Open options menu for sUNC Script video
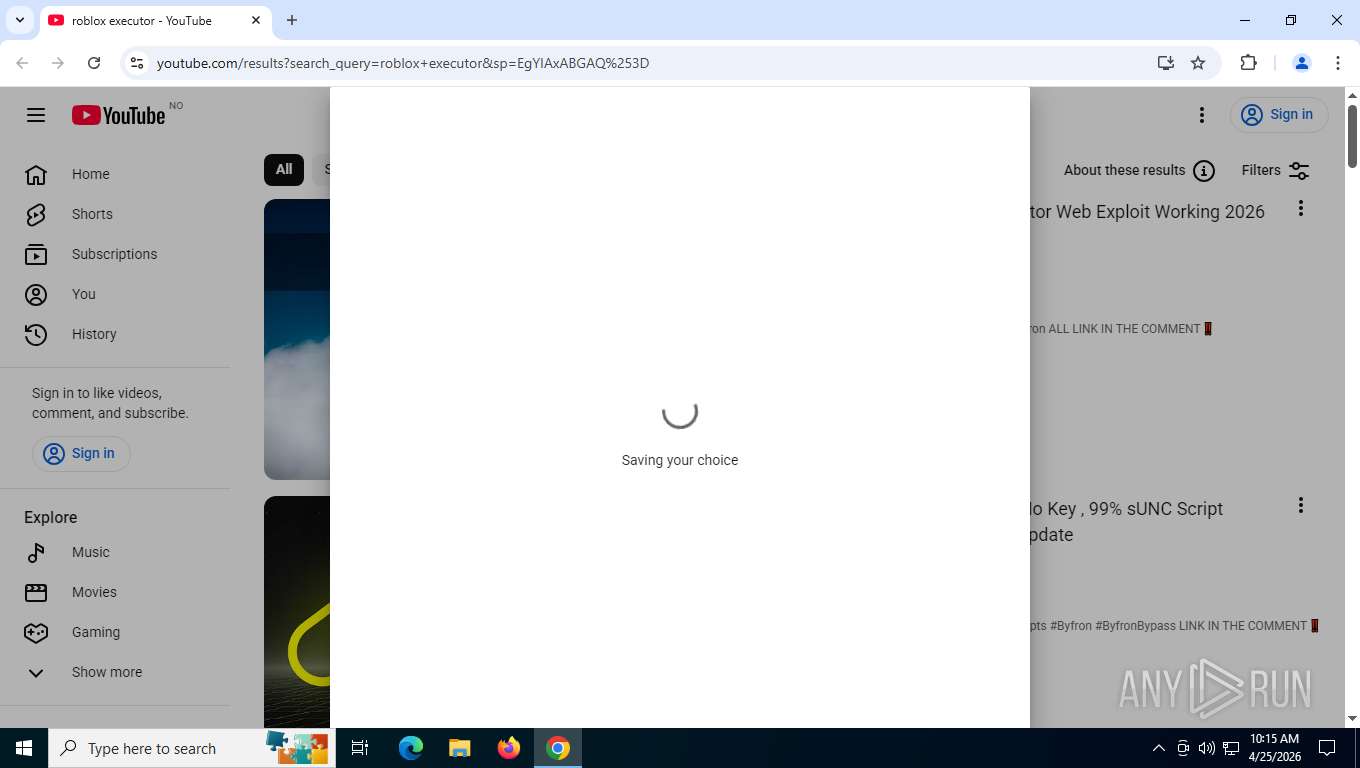The image size is (1360, 768). (1301, 505)
